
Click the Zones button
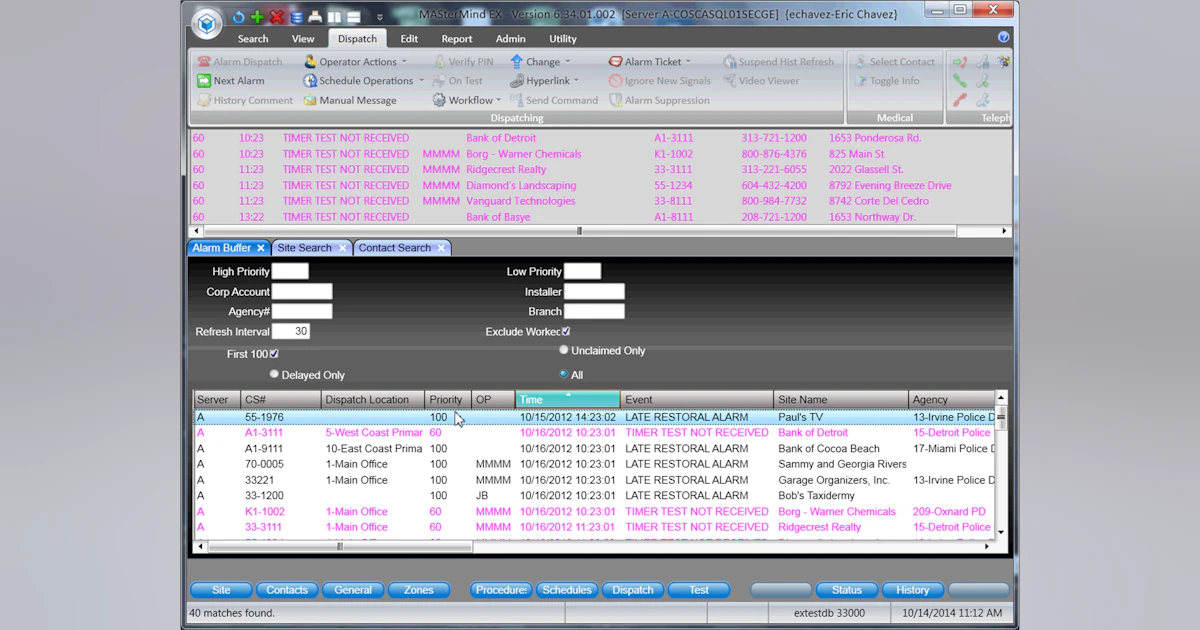pos(419,590)
